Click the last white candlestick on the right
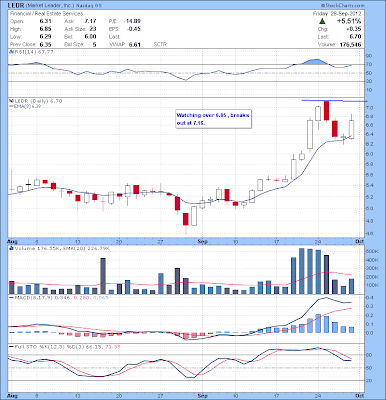Viewport: 386px width, 400px height. [351, 129]
